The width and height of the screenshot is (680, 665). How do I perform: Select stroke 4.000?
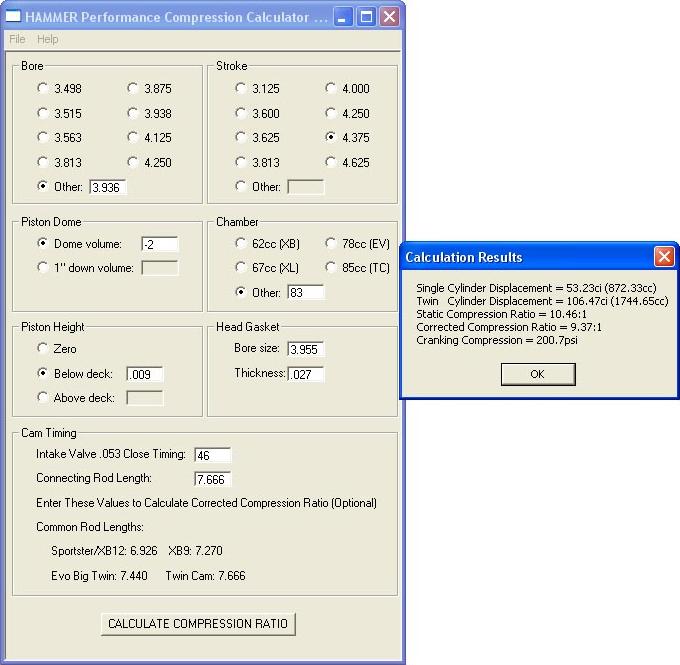pos(331,88)
